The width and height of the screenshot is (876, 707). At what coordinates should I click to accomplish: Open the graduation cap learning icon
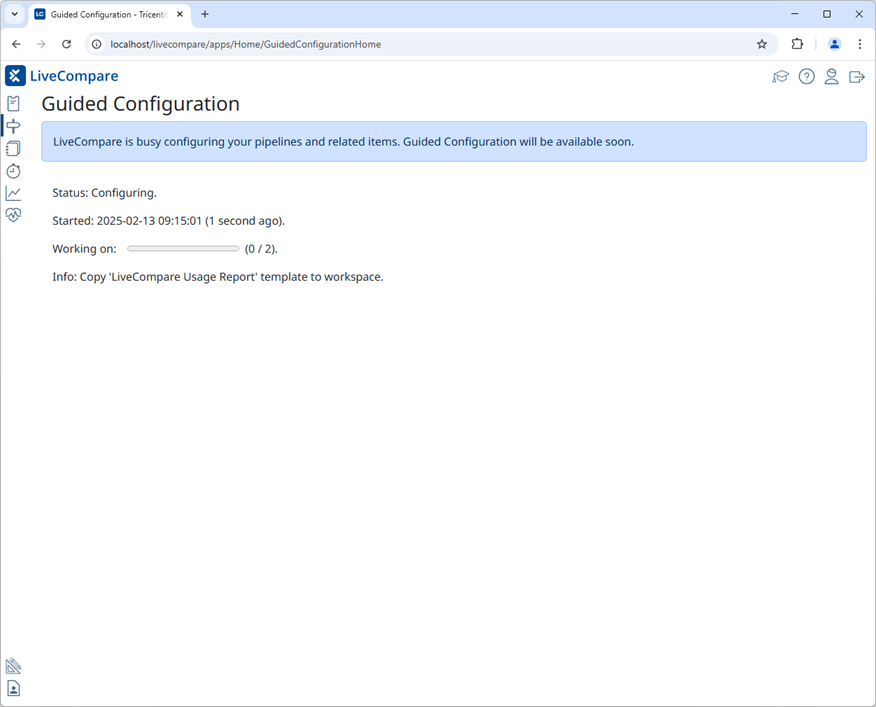point(781,76)
